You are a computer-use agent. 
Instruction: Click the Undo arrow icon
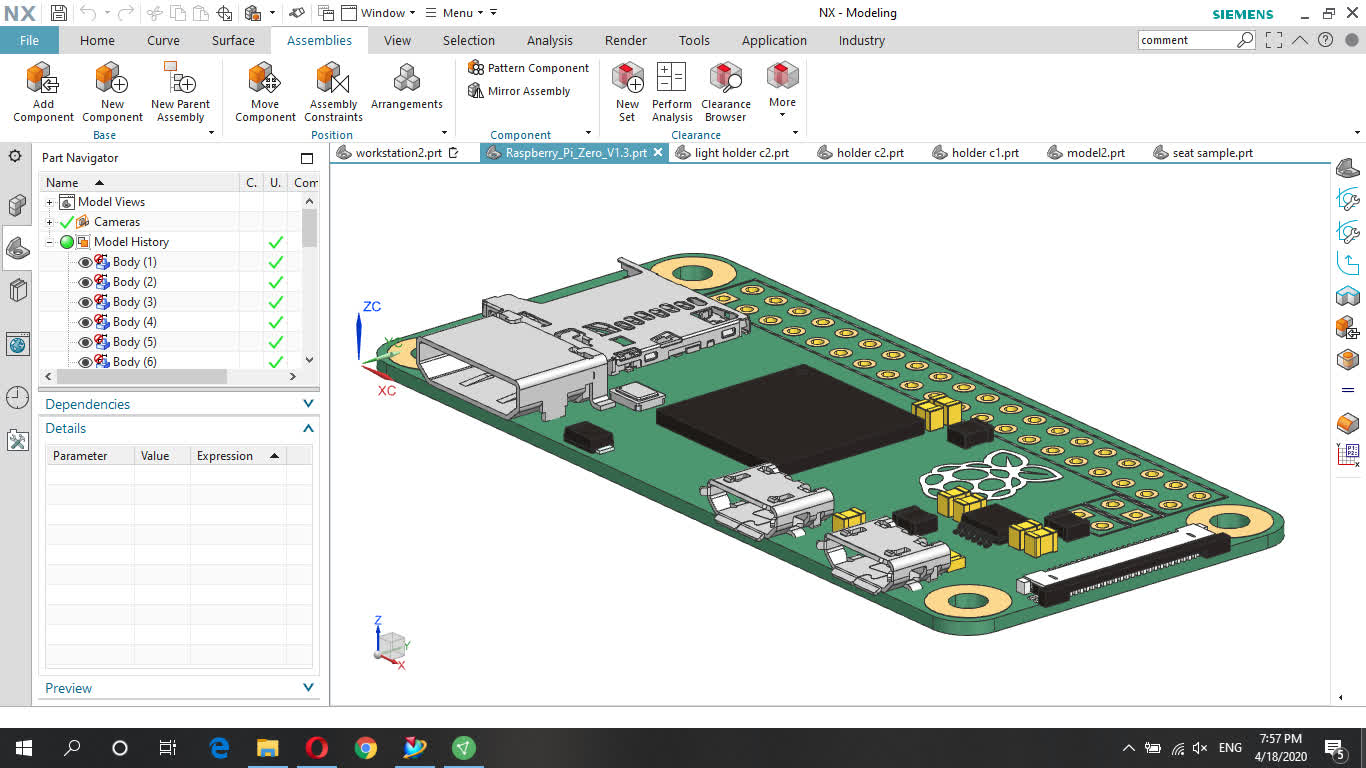(x=88, y=13)
